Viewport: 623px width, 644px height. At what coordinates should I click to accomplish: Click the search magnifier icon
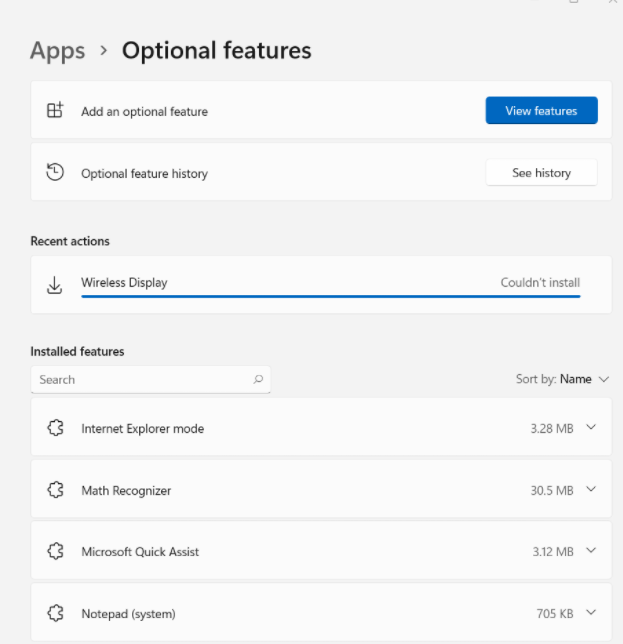tap(258, 380)
